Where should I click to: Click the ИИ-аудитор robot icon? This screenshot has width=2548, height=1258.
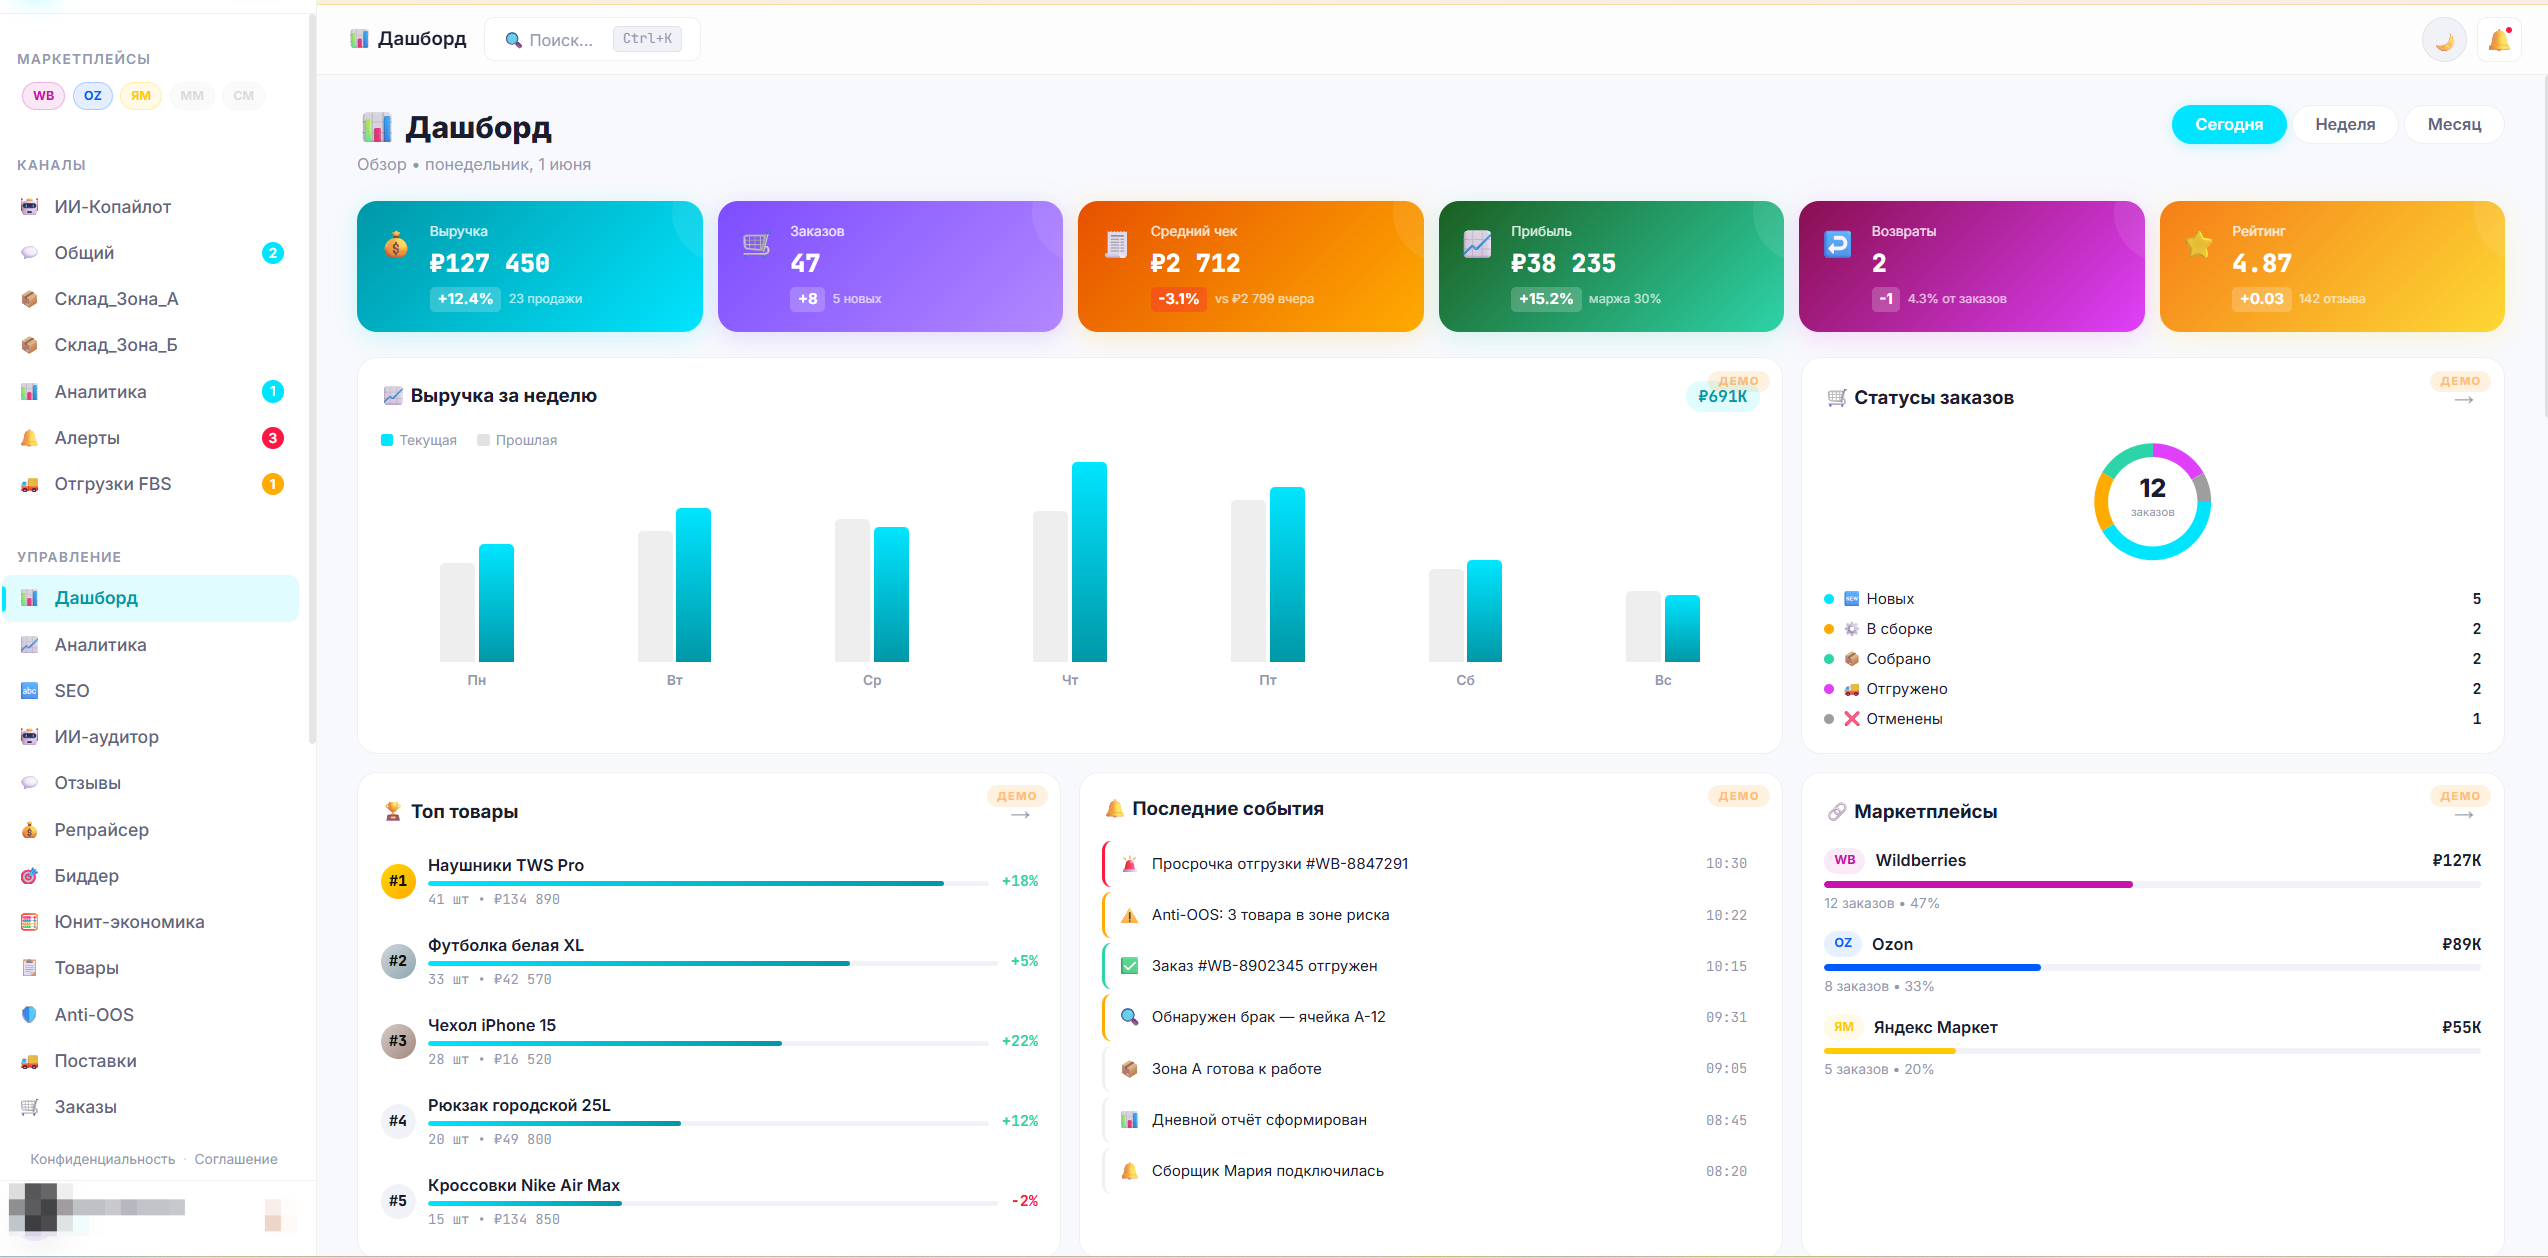[x=30, y=737]
